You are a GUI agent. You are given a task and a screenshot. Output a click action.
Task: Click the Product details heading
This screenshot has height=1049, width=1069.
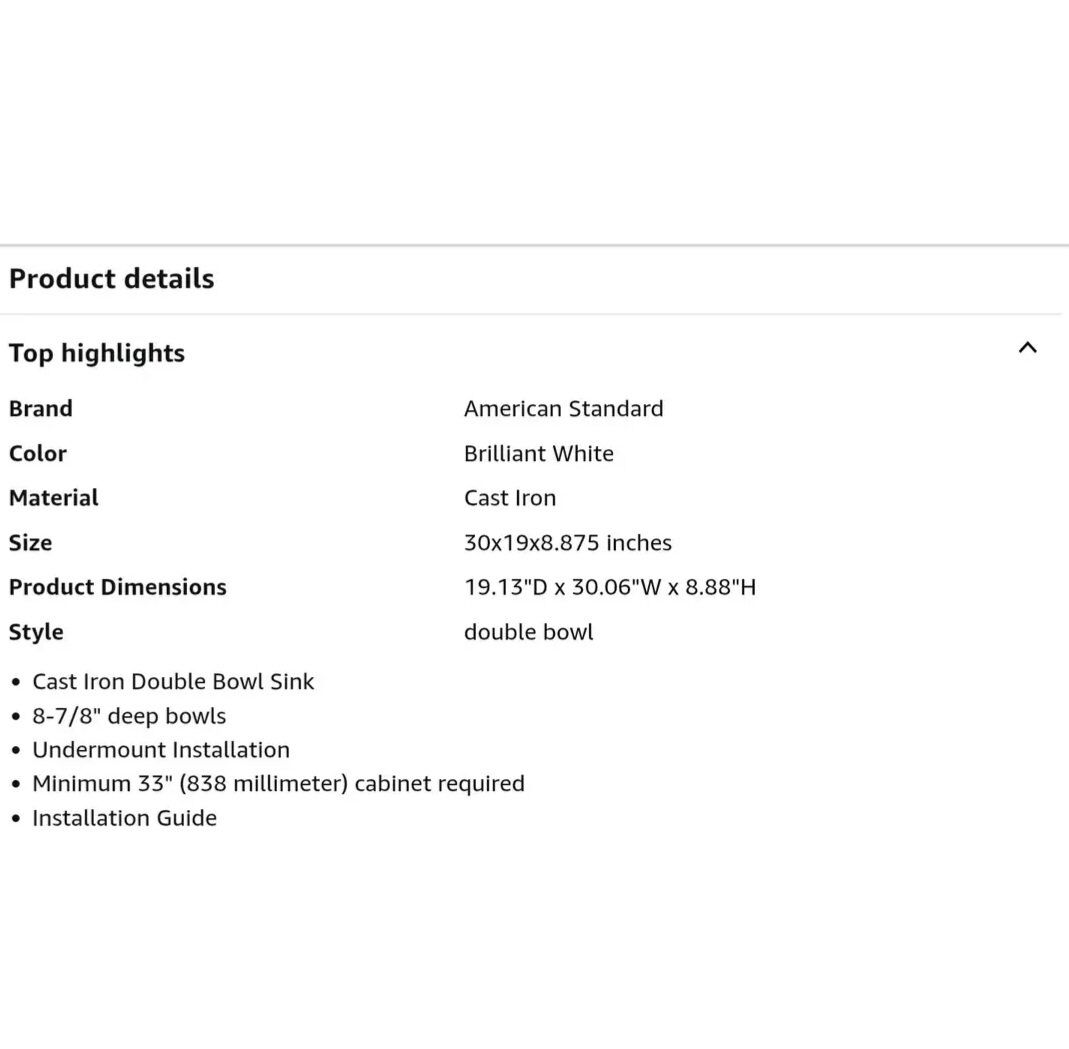click(x=112, y=278)
